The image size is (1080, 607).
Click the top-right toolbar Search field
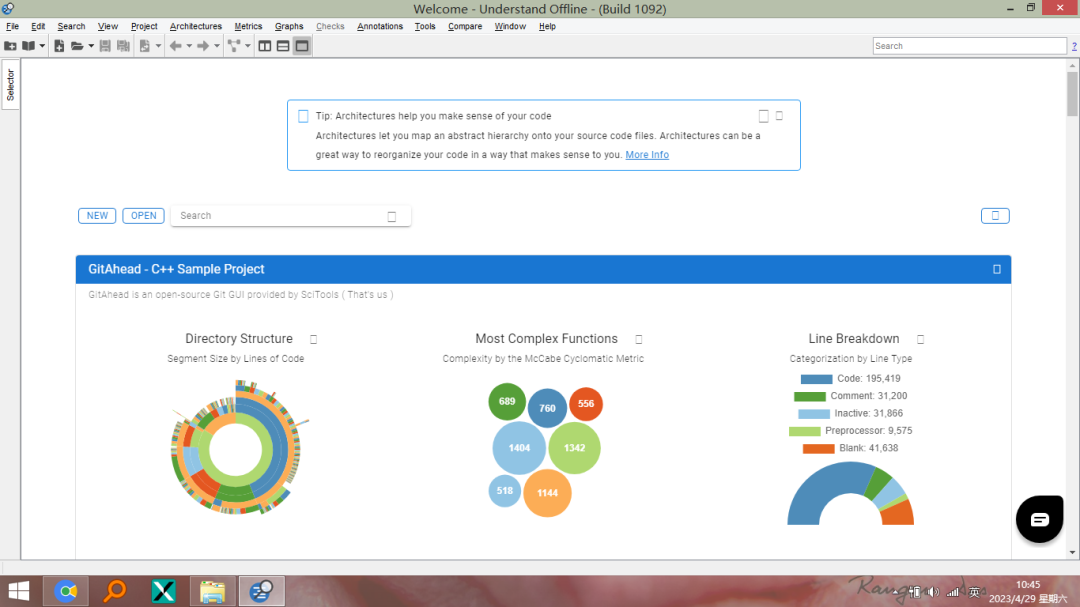(x=970, y=46)
